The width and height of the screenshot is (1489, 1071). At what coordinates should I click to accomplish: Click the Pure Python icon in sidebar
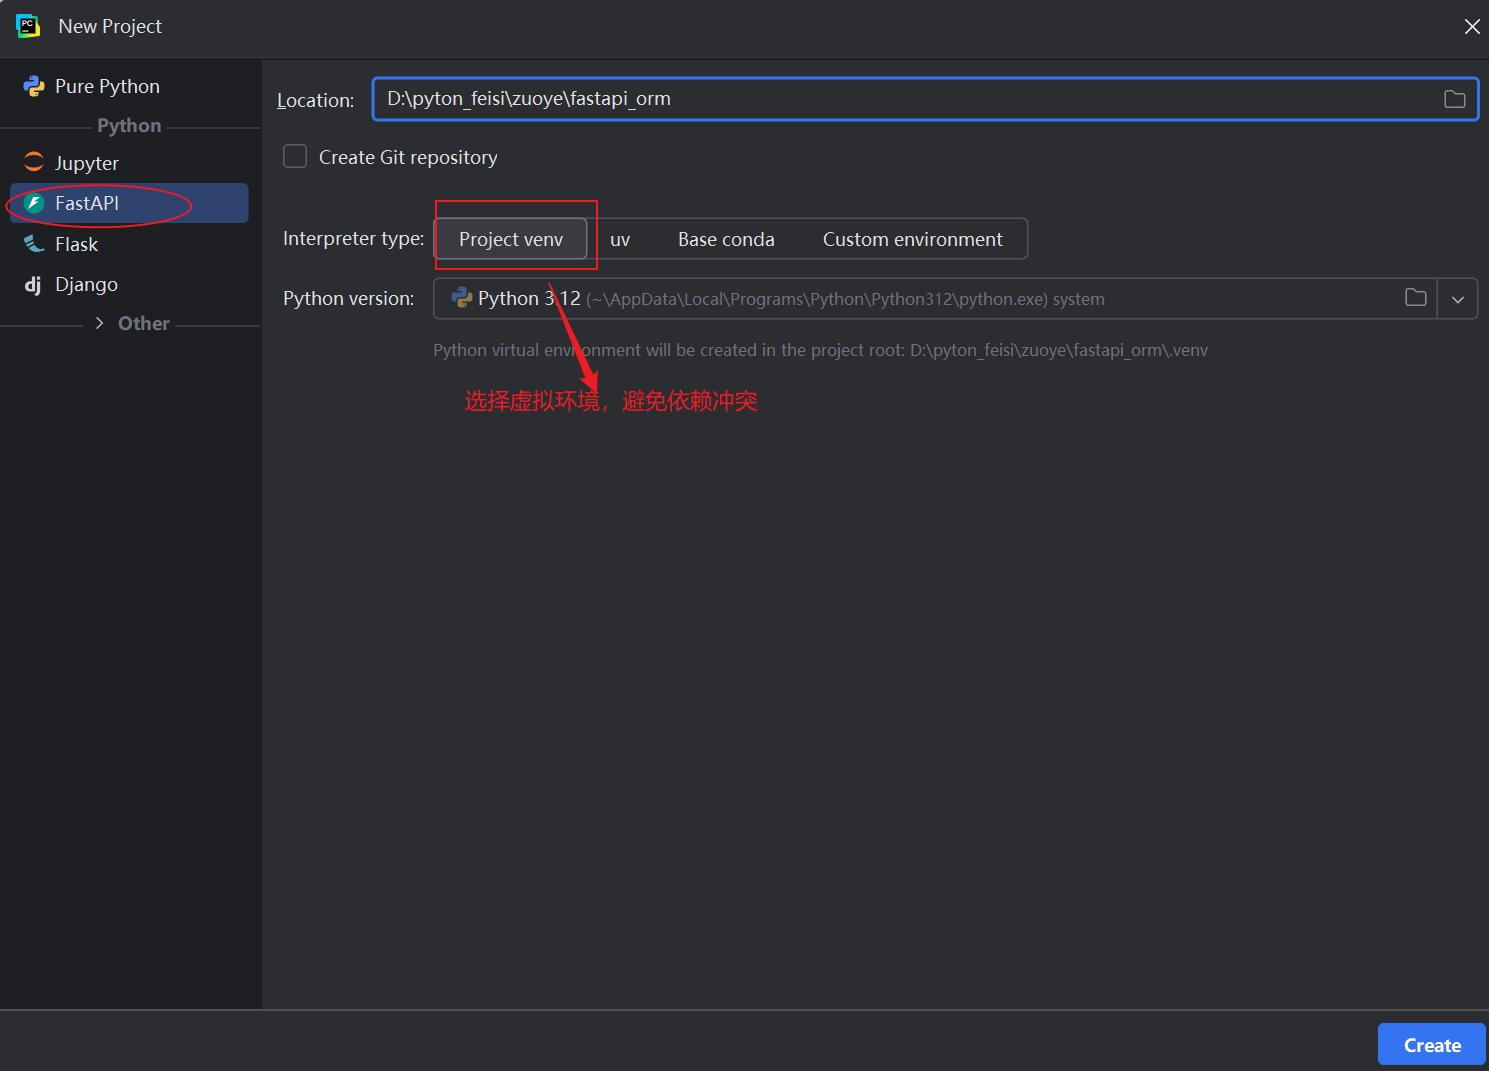tap(34, 87)
